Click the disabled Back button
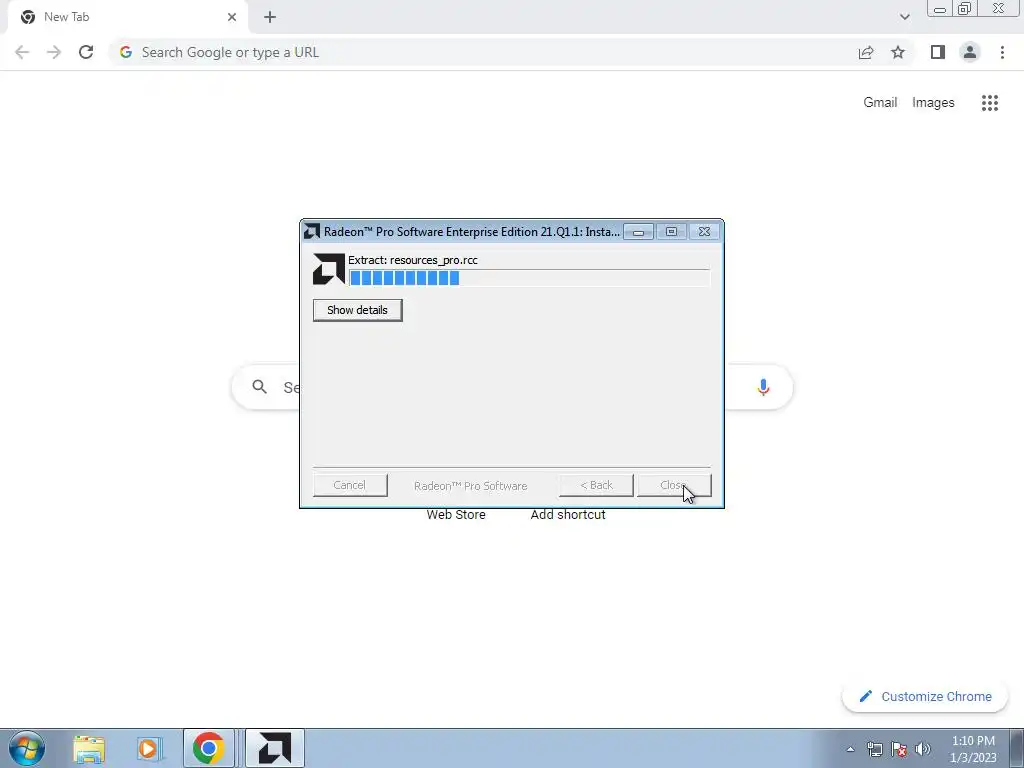 [x=596, y=485]
